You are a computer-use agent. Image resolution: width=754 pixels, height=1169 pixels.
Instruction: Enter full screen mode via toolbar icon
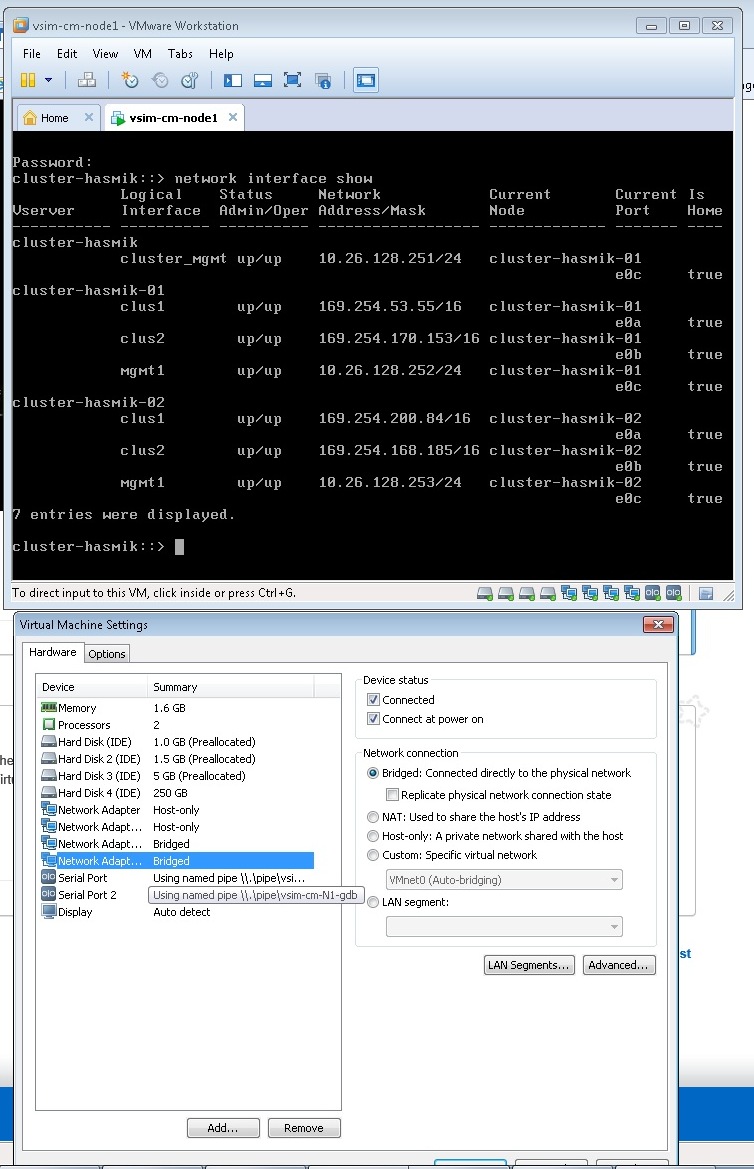tap(292, 80)
